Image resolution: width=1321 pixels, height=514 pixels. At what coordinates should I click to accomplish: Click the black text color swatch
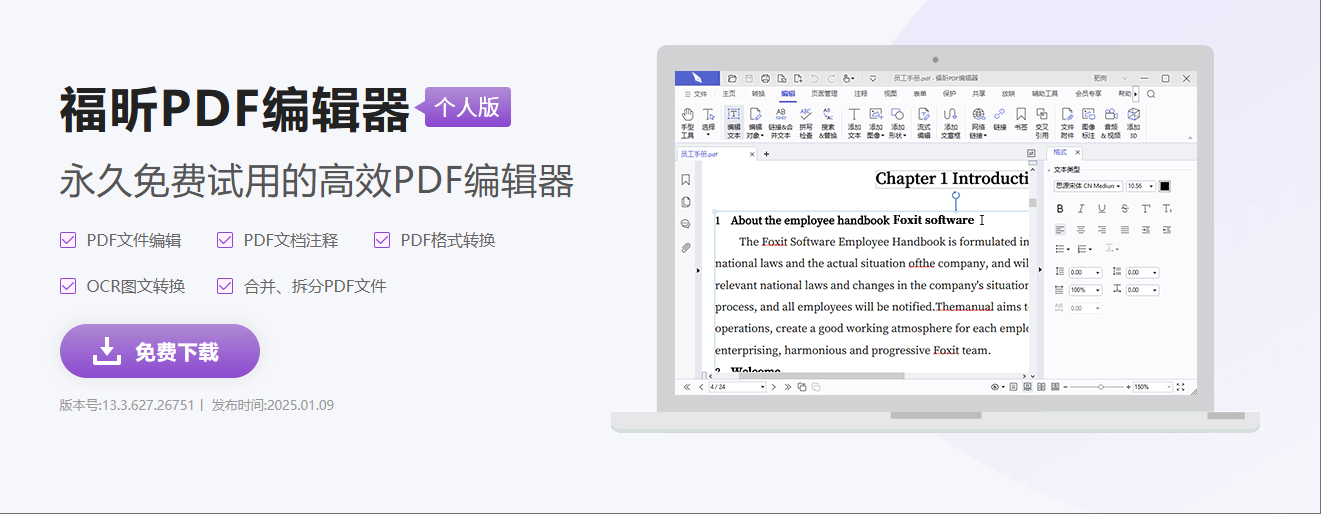click(x=1165, y=186)
